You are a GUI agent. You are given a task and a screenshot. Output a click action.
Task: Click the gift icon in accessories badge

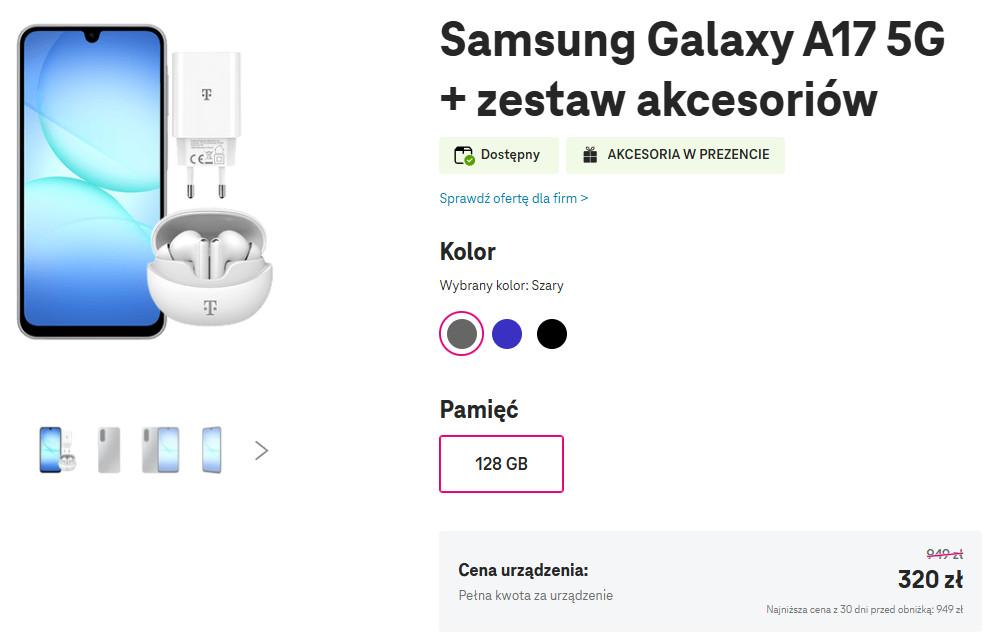click(590, 155)
